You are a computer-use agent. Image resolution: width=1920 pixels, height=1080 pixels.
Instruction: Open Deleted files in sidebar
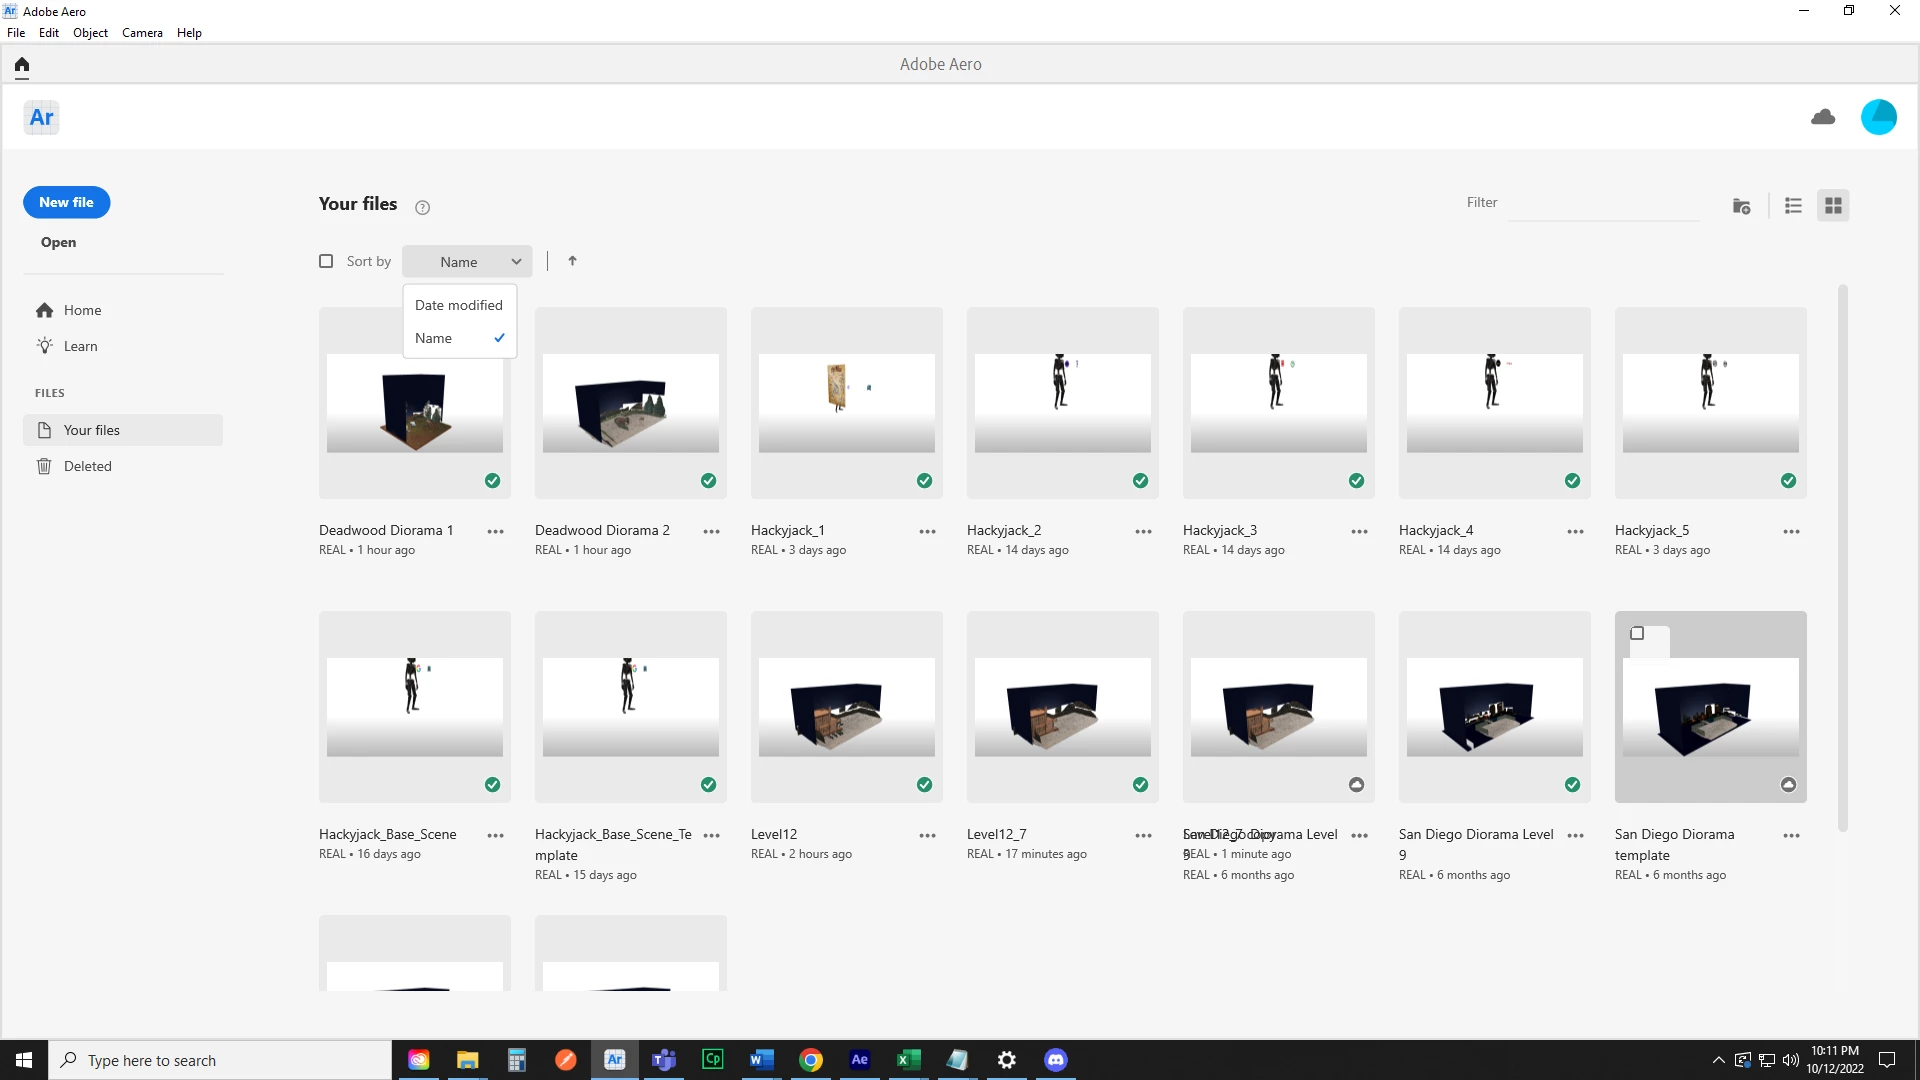point(87,466)
